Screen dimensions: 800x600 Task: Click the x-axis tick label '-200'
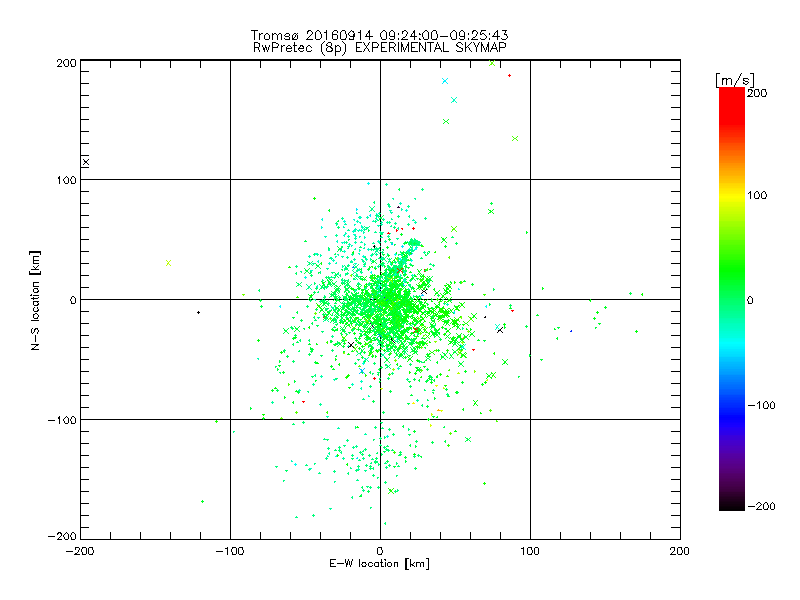pyautogui.click(x=80, y=552)
